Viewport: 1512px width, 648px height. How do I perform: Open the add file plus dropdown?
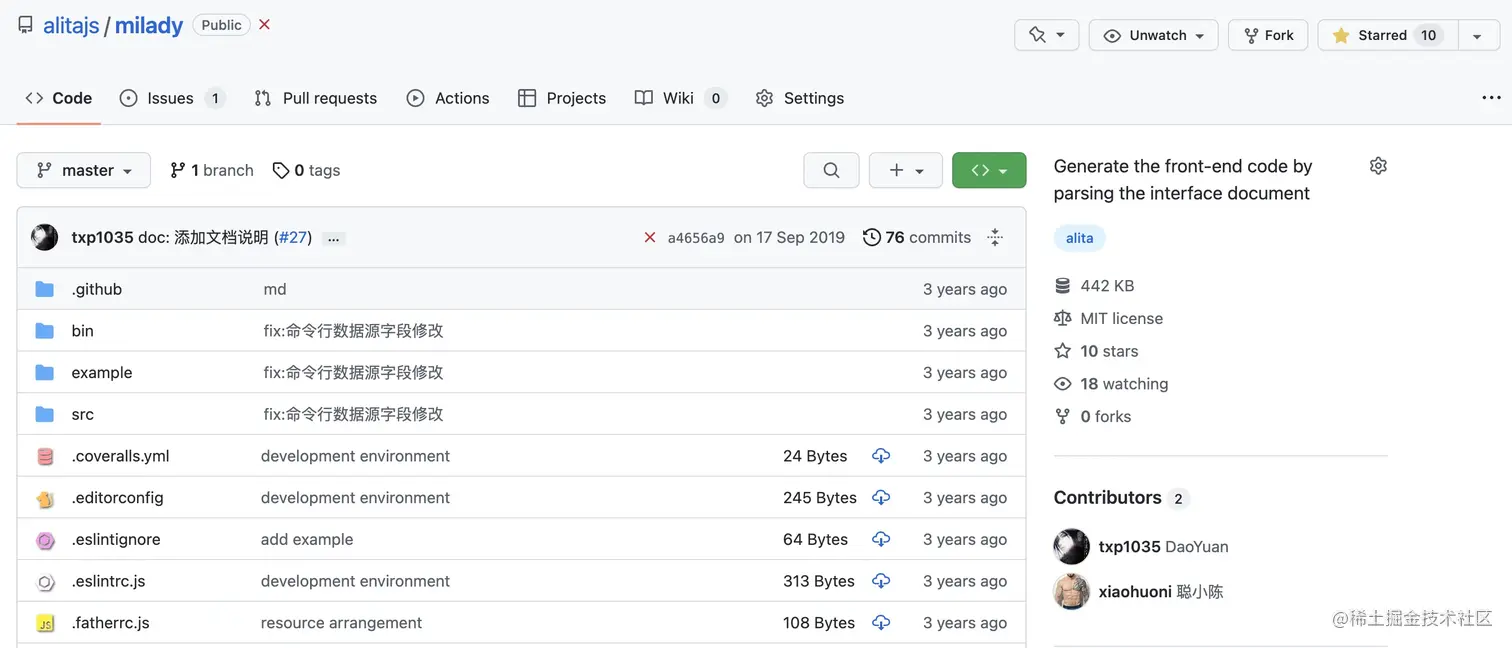905,170
